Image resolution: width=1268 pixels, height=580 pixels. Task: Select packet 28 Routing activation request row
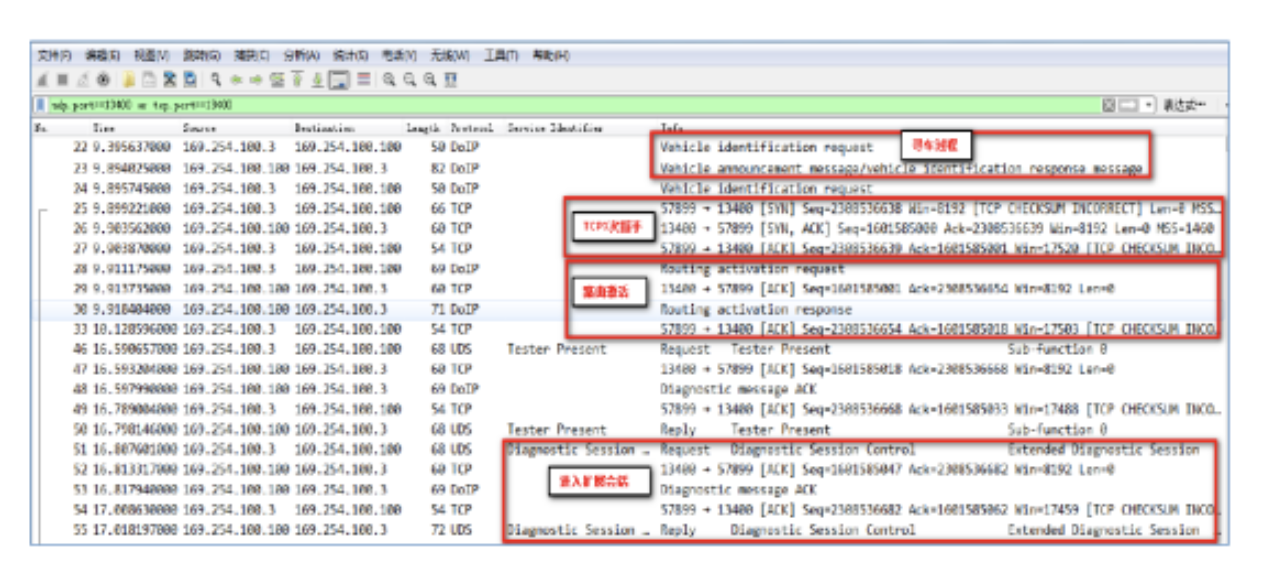630,268
